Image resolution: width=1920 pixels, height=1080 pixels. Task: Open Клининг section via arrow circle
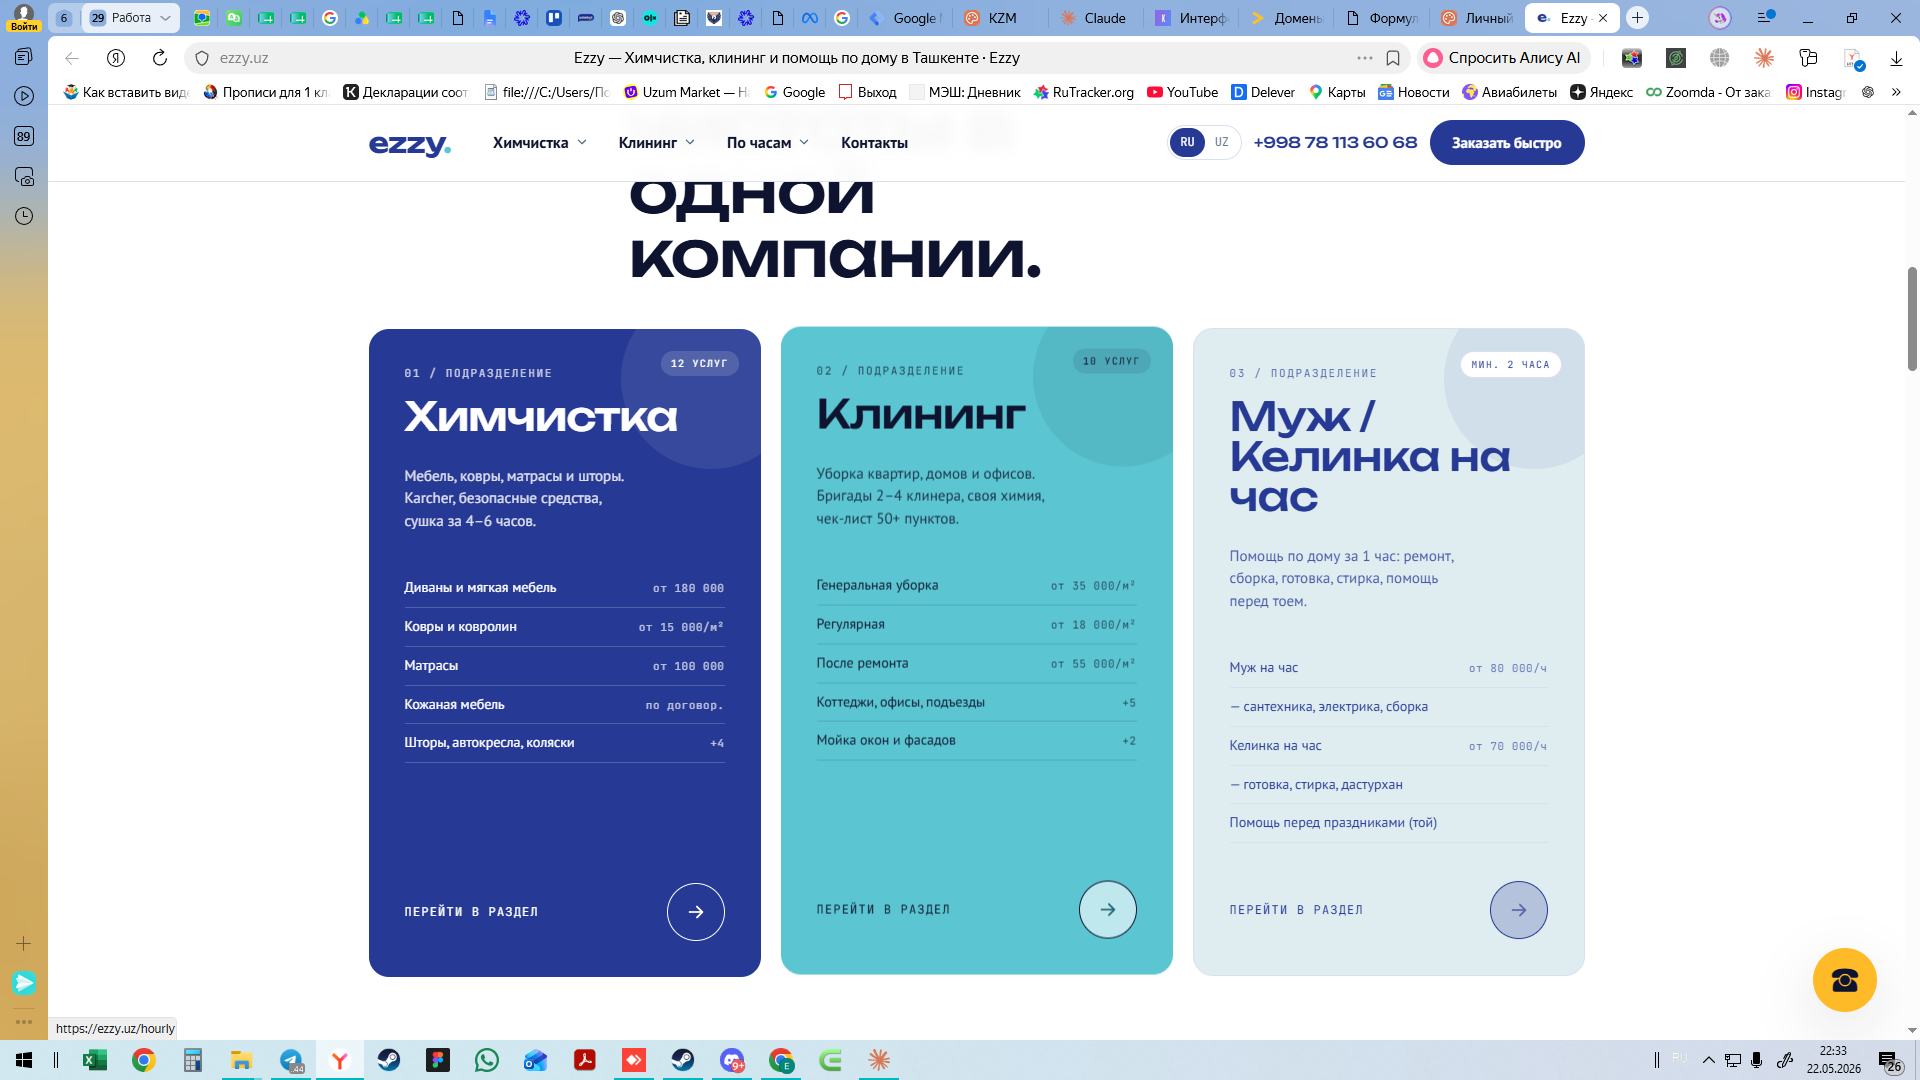tap(1108, 910)
